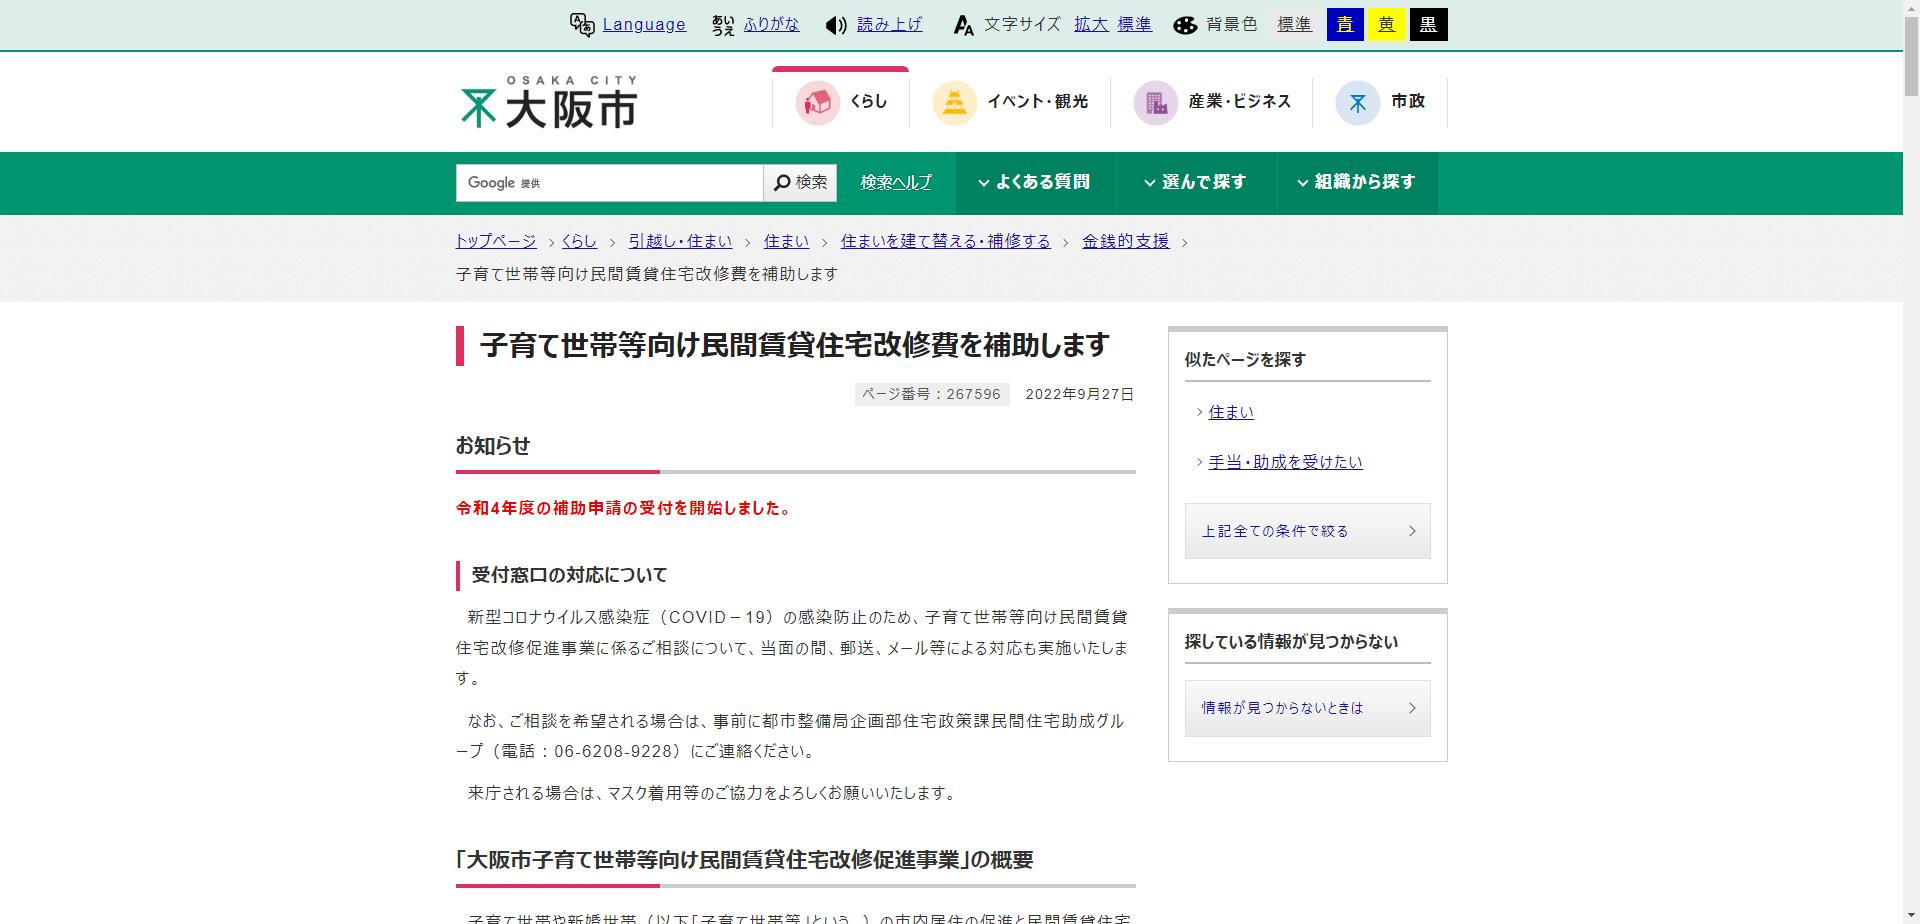Open 手当・助成を受けたい link
The width and height of the screenshot is (1920, 924).
[x=1285, y=462]
